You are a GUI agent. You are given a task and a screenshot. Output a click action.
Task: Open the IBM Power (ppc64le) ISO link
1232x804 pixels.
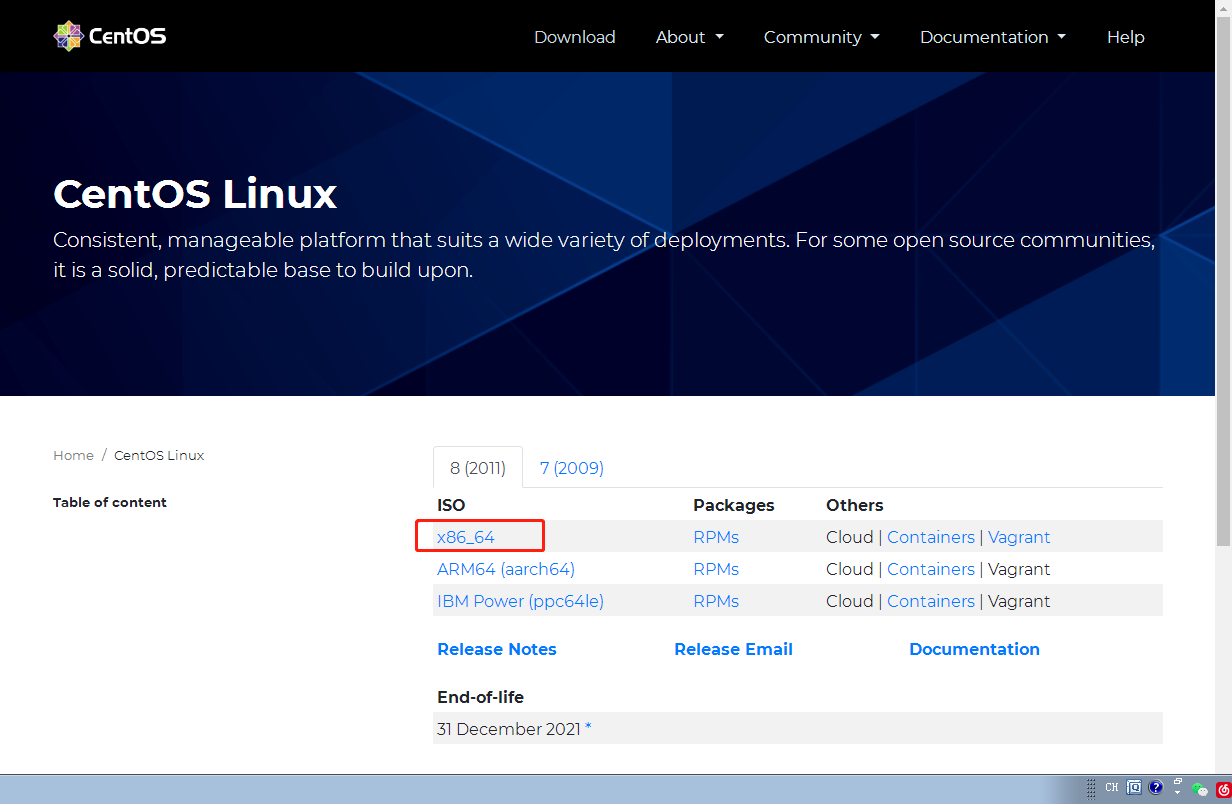click(x=520, y=601)
